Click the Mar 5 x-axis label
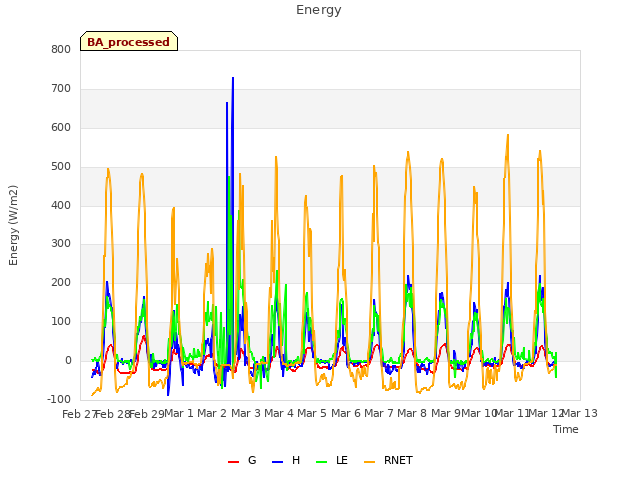 pos(312,413)
